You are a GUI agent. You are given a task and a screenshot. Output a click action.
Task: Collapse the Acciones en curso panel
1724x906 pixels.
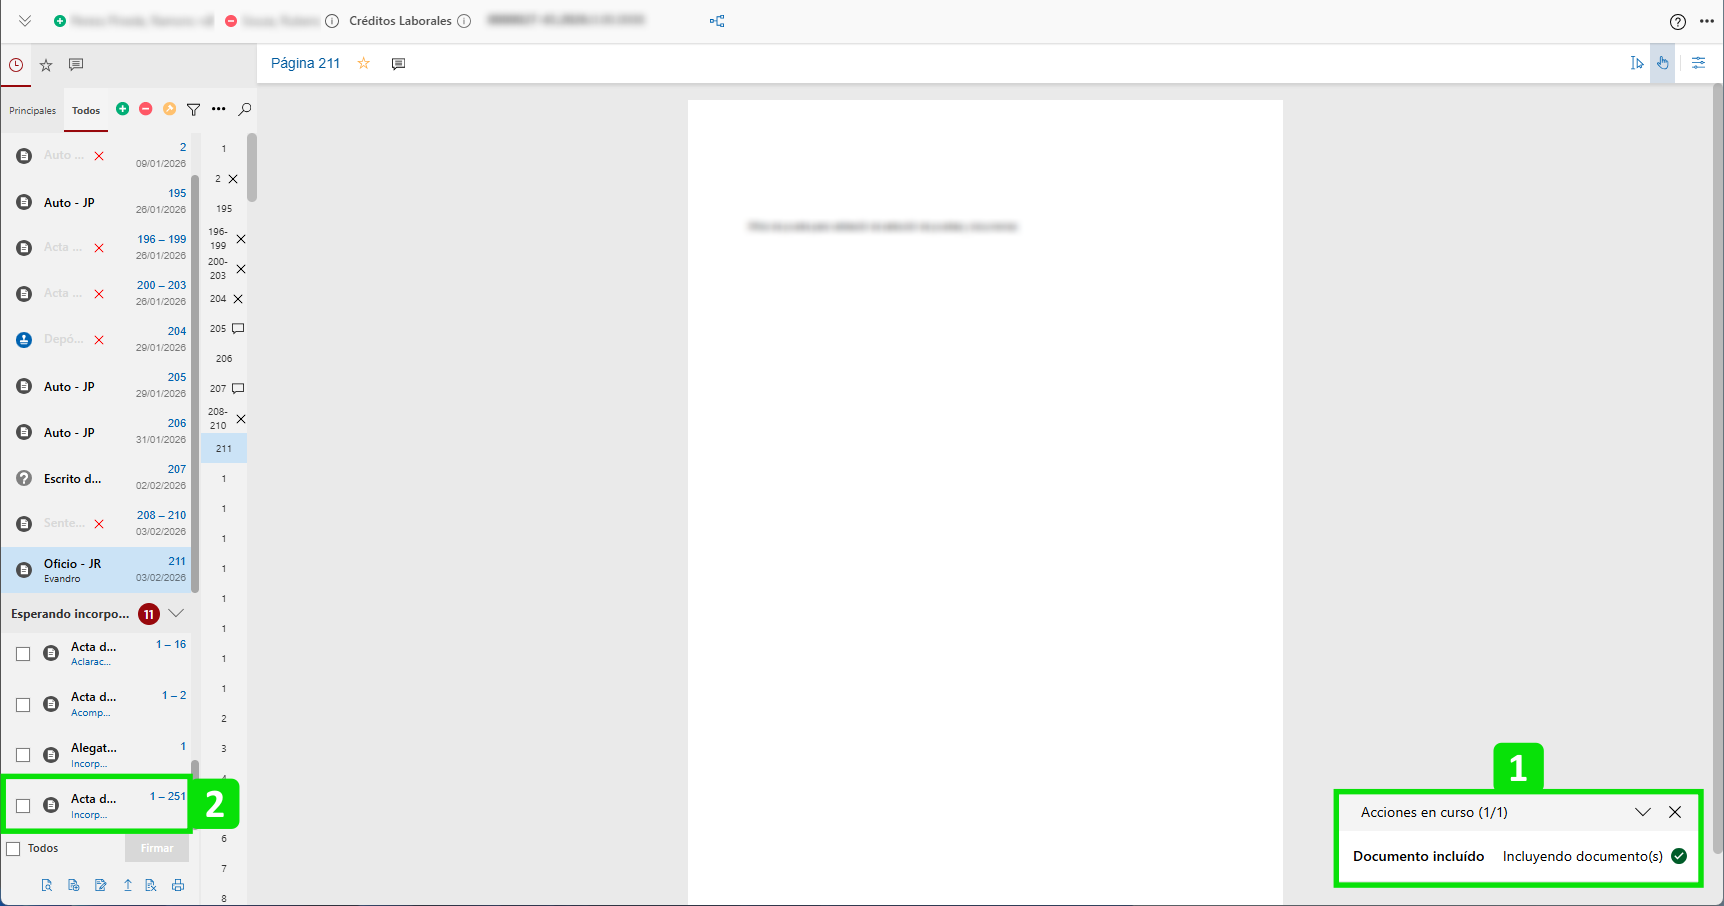pyautogui.click(x=1642, y=812)
